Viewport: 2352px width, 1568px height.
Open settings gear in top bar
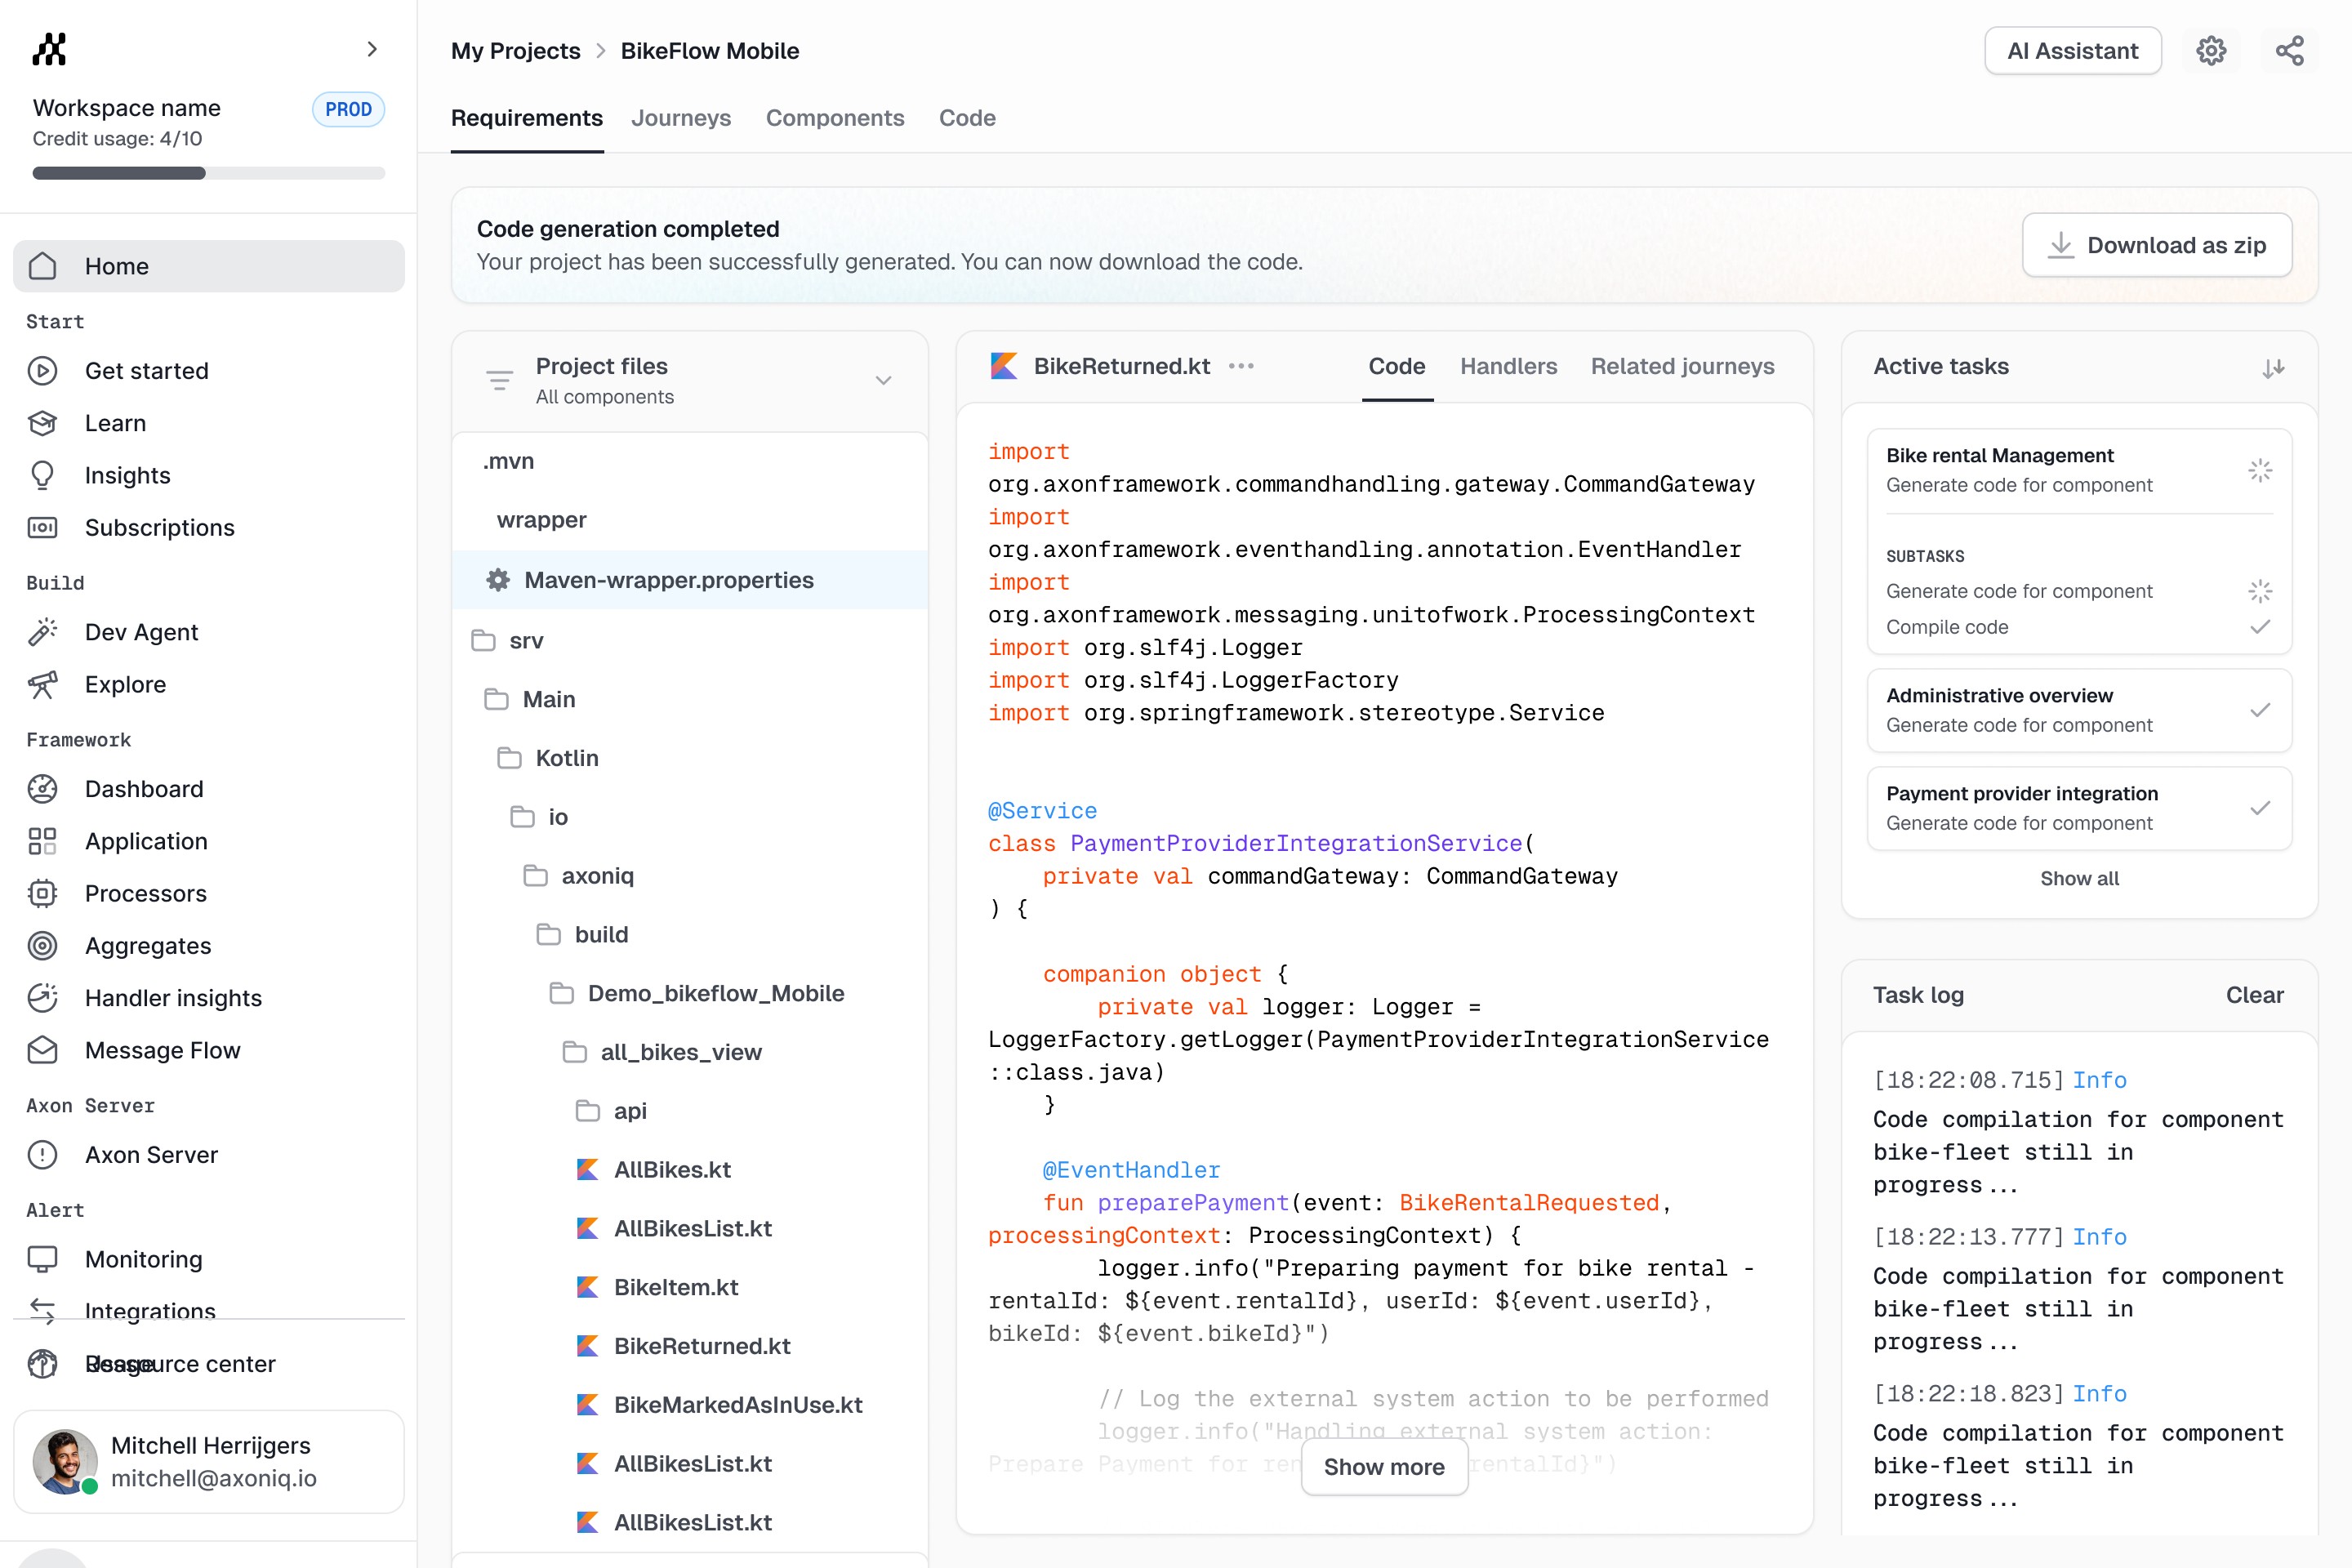pyautogui.click(x=2211, y=51)
